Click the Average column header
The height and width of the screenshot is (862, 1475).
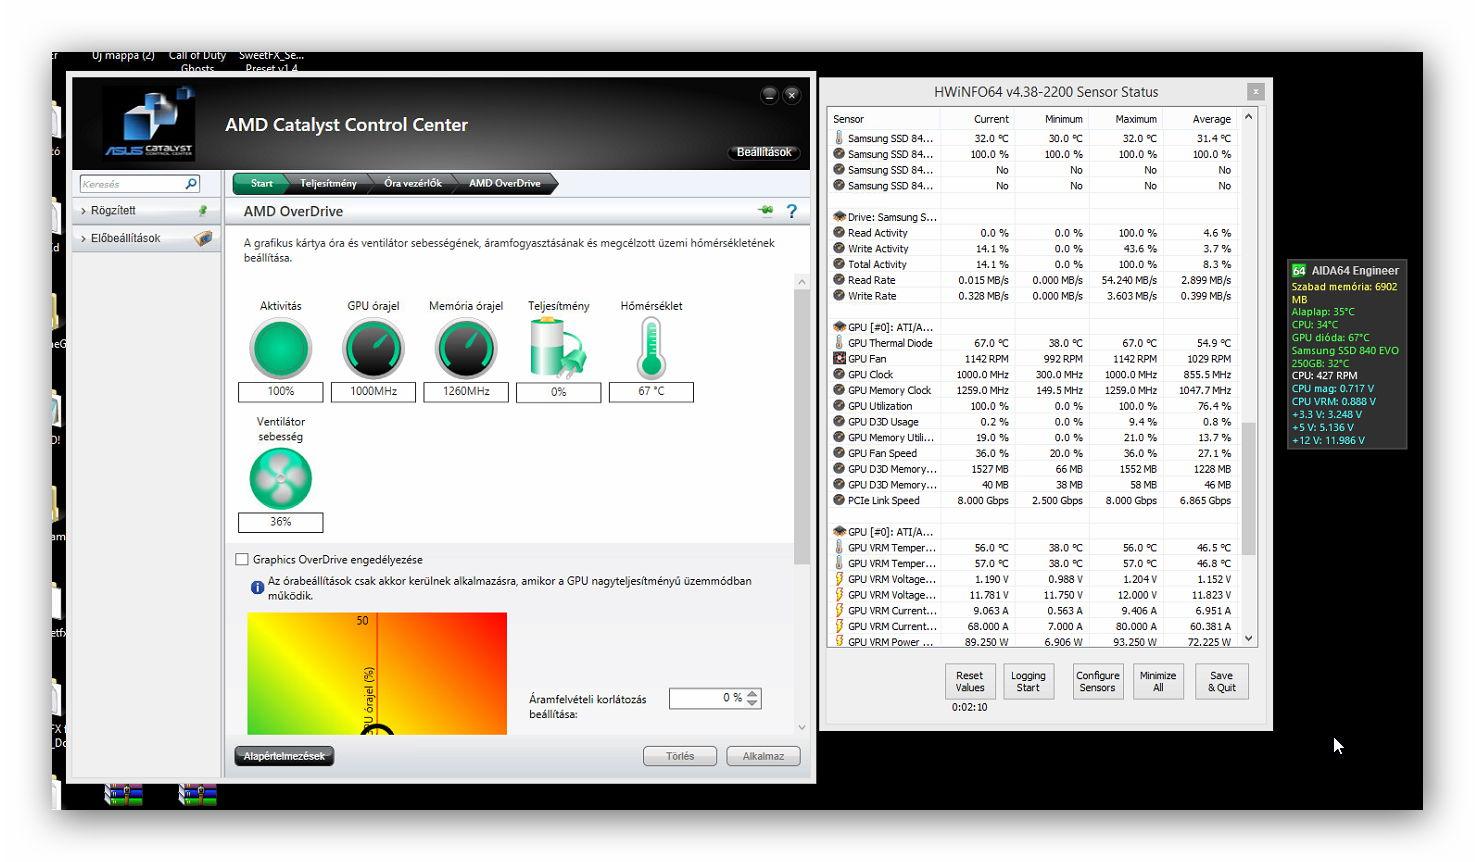click(1201, 119)
